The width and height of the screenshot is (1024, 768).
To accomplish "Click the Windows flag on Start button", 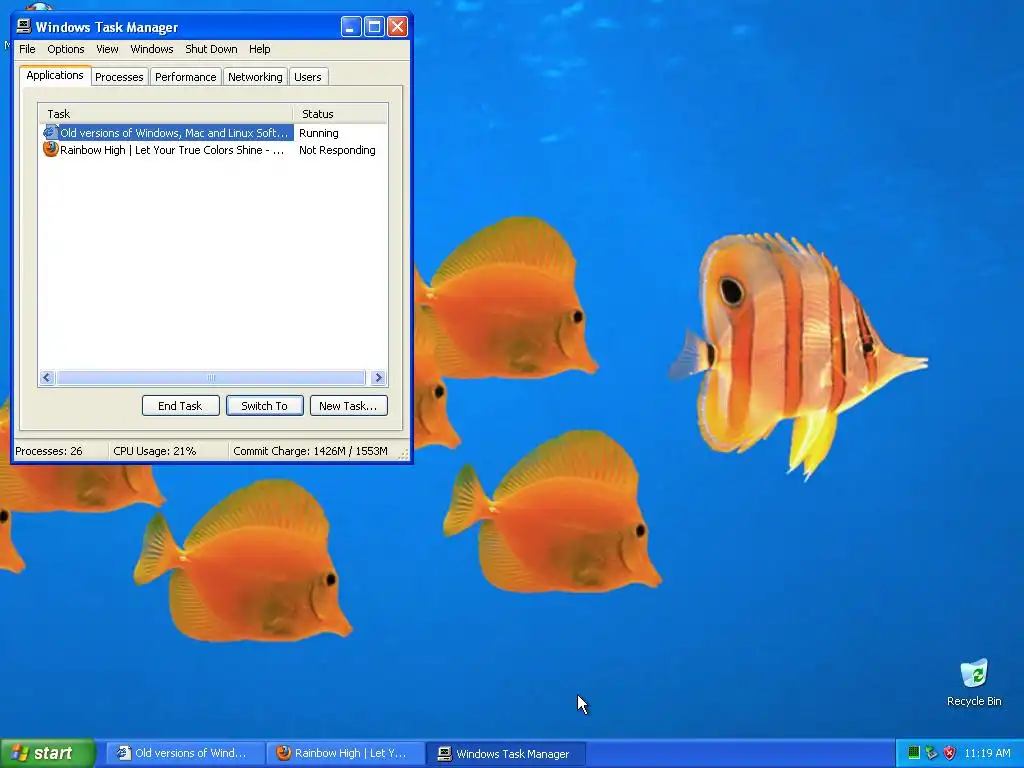I will click(x=19, y=753).
